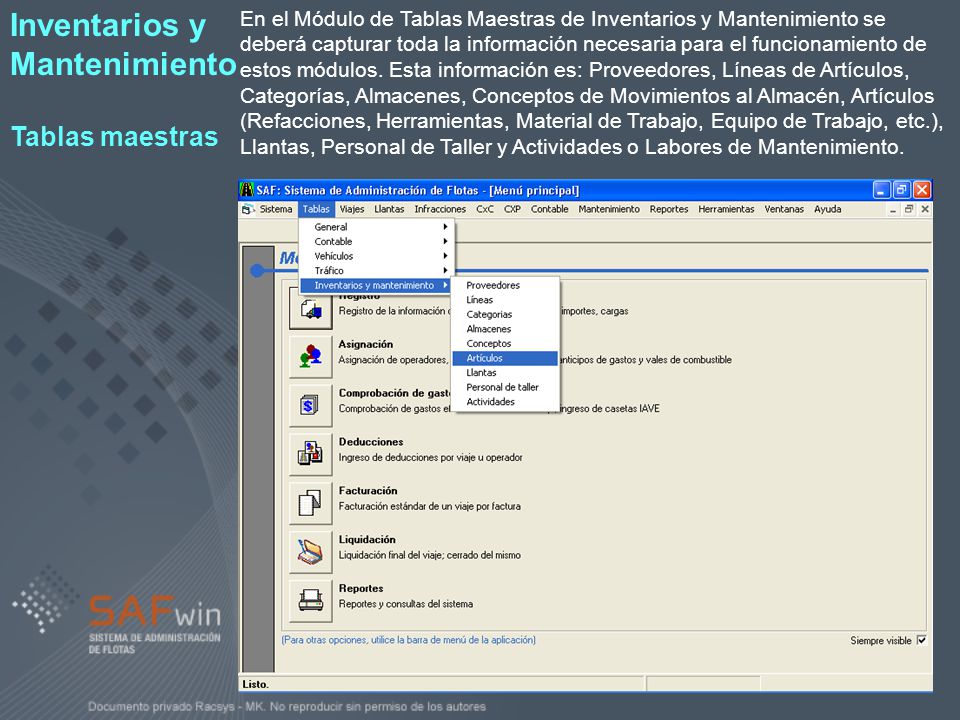Image resolution: width=960 pixels, height=720 pixels.
Task: Expand the Contable submenu in Tablas
Action: click(x=376, y=241)
